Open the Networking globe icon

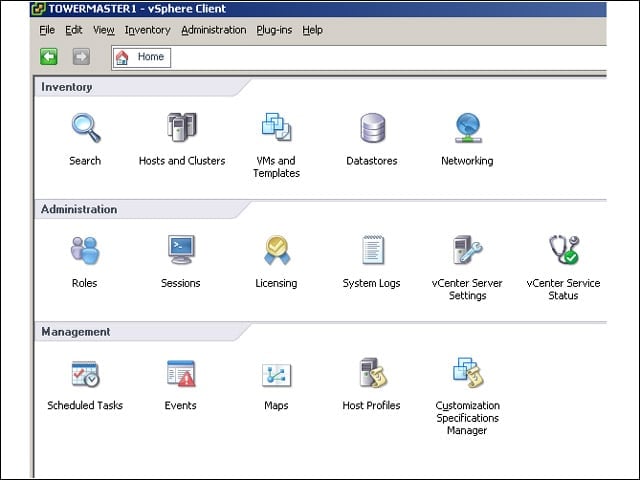pyautogui.click(x=468, y=128)
